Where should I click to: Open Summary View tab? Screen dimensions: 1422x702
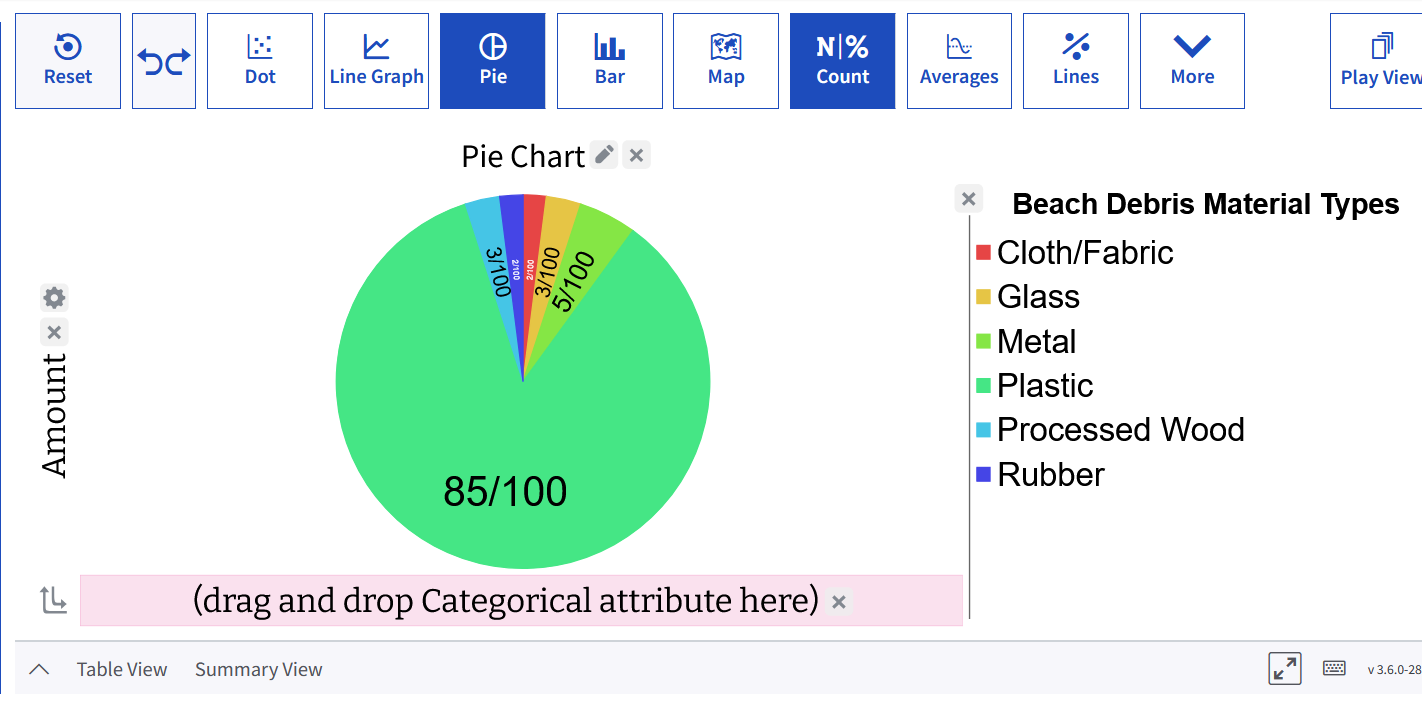(258, 670)
